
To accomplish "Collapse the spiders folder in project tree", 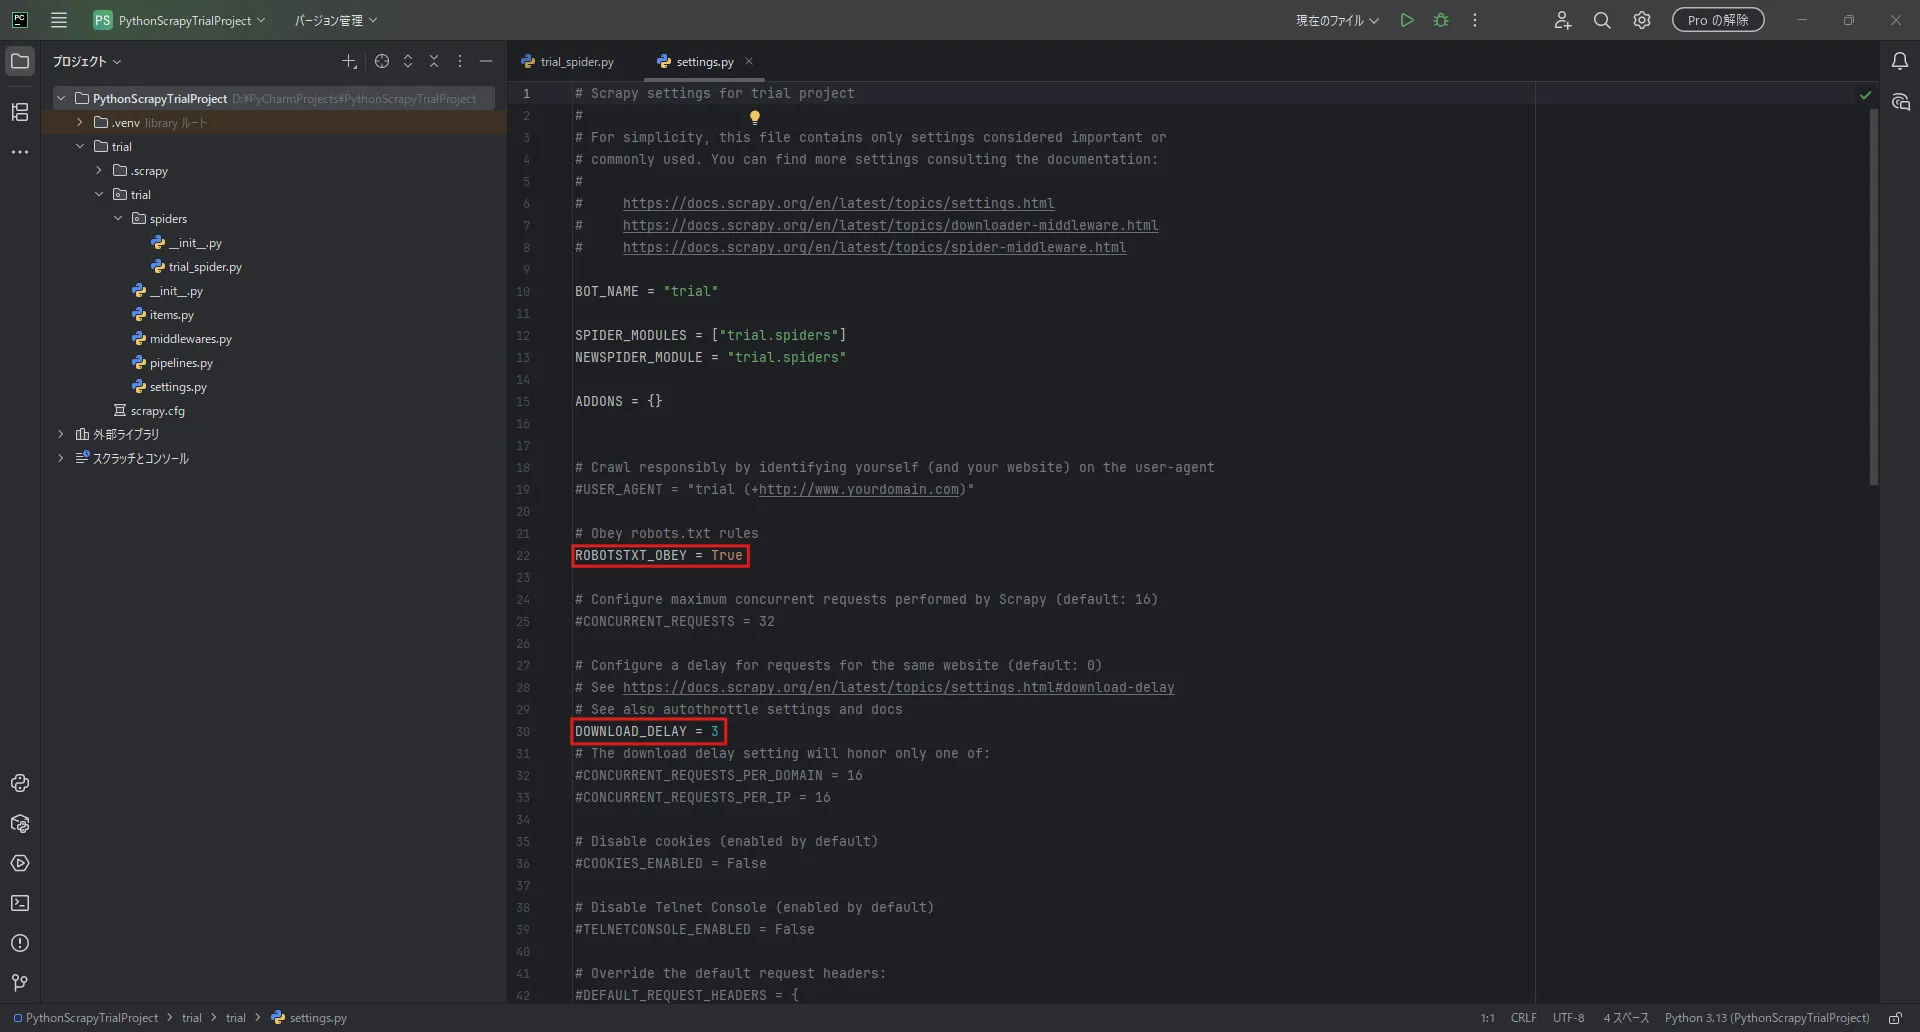I will click(x=118, y=218).
